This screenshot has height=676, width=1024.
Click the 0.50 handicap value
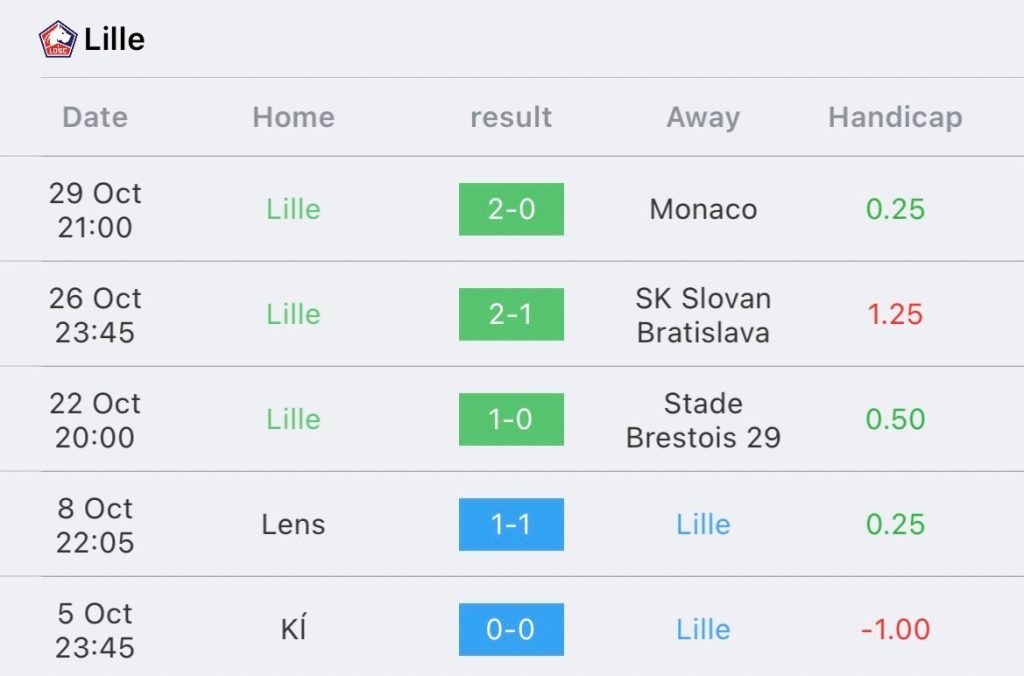tap(895, 419)
